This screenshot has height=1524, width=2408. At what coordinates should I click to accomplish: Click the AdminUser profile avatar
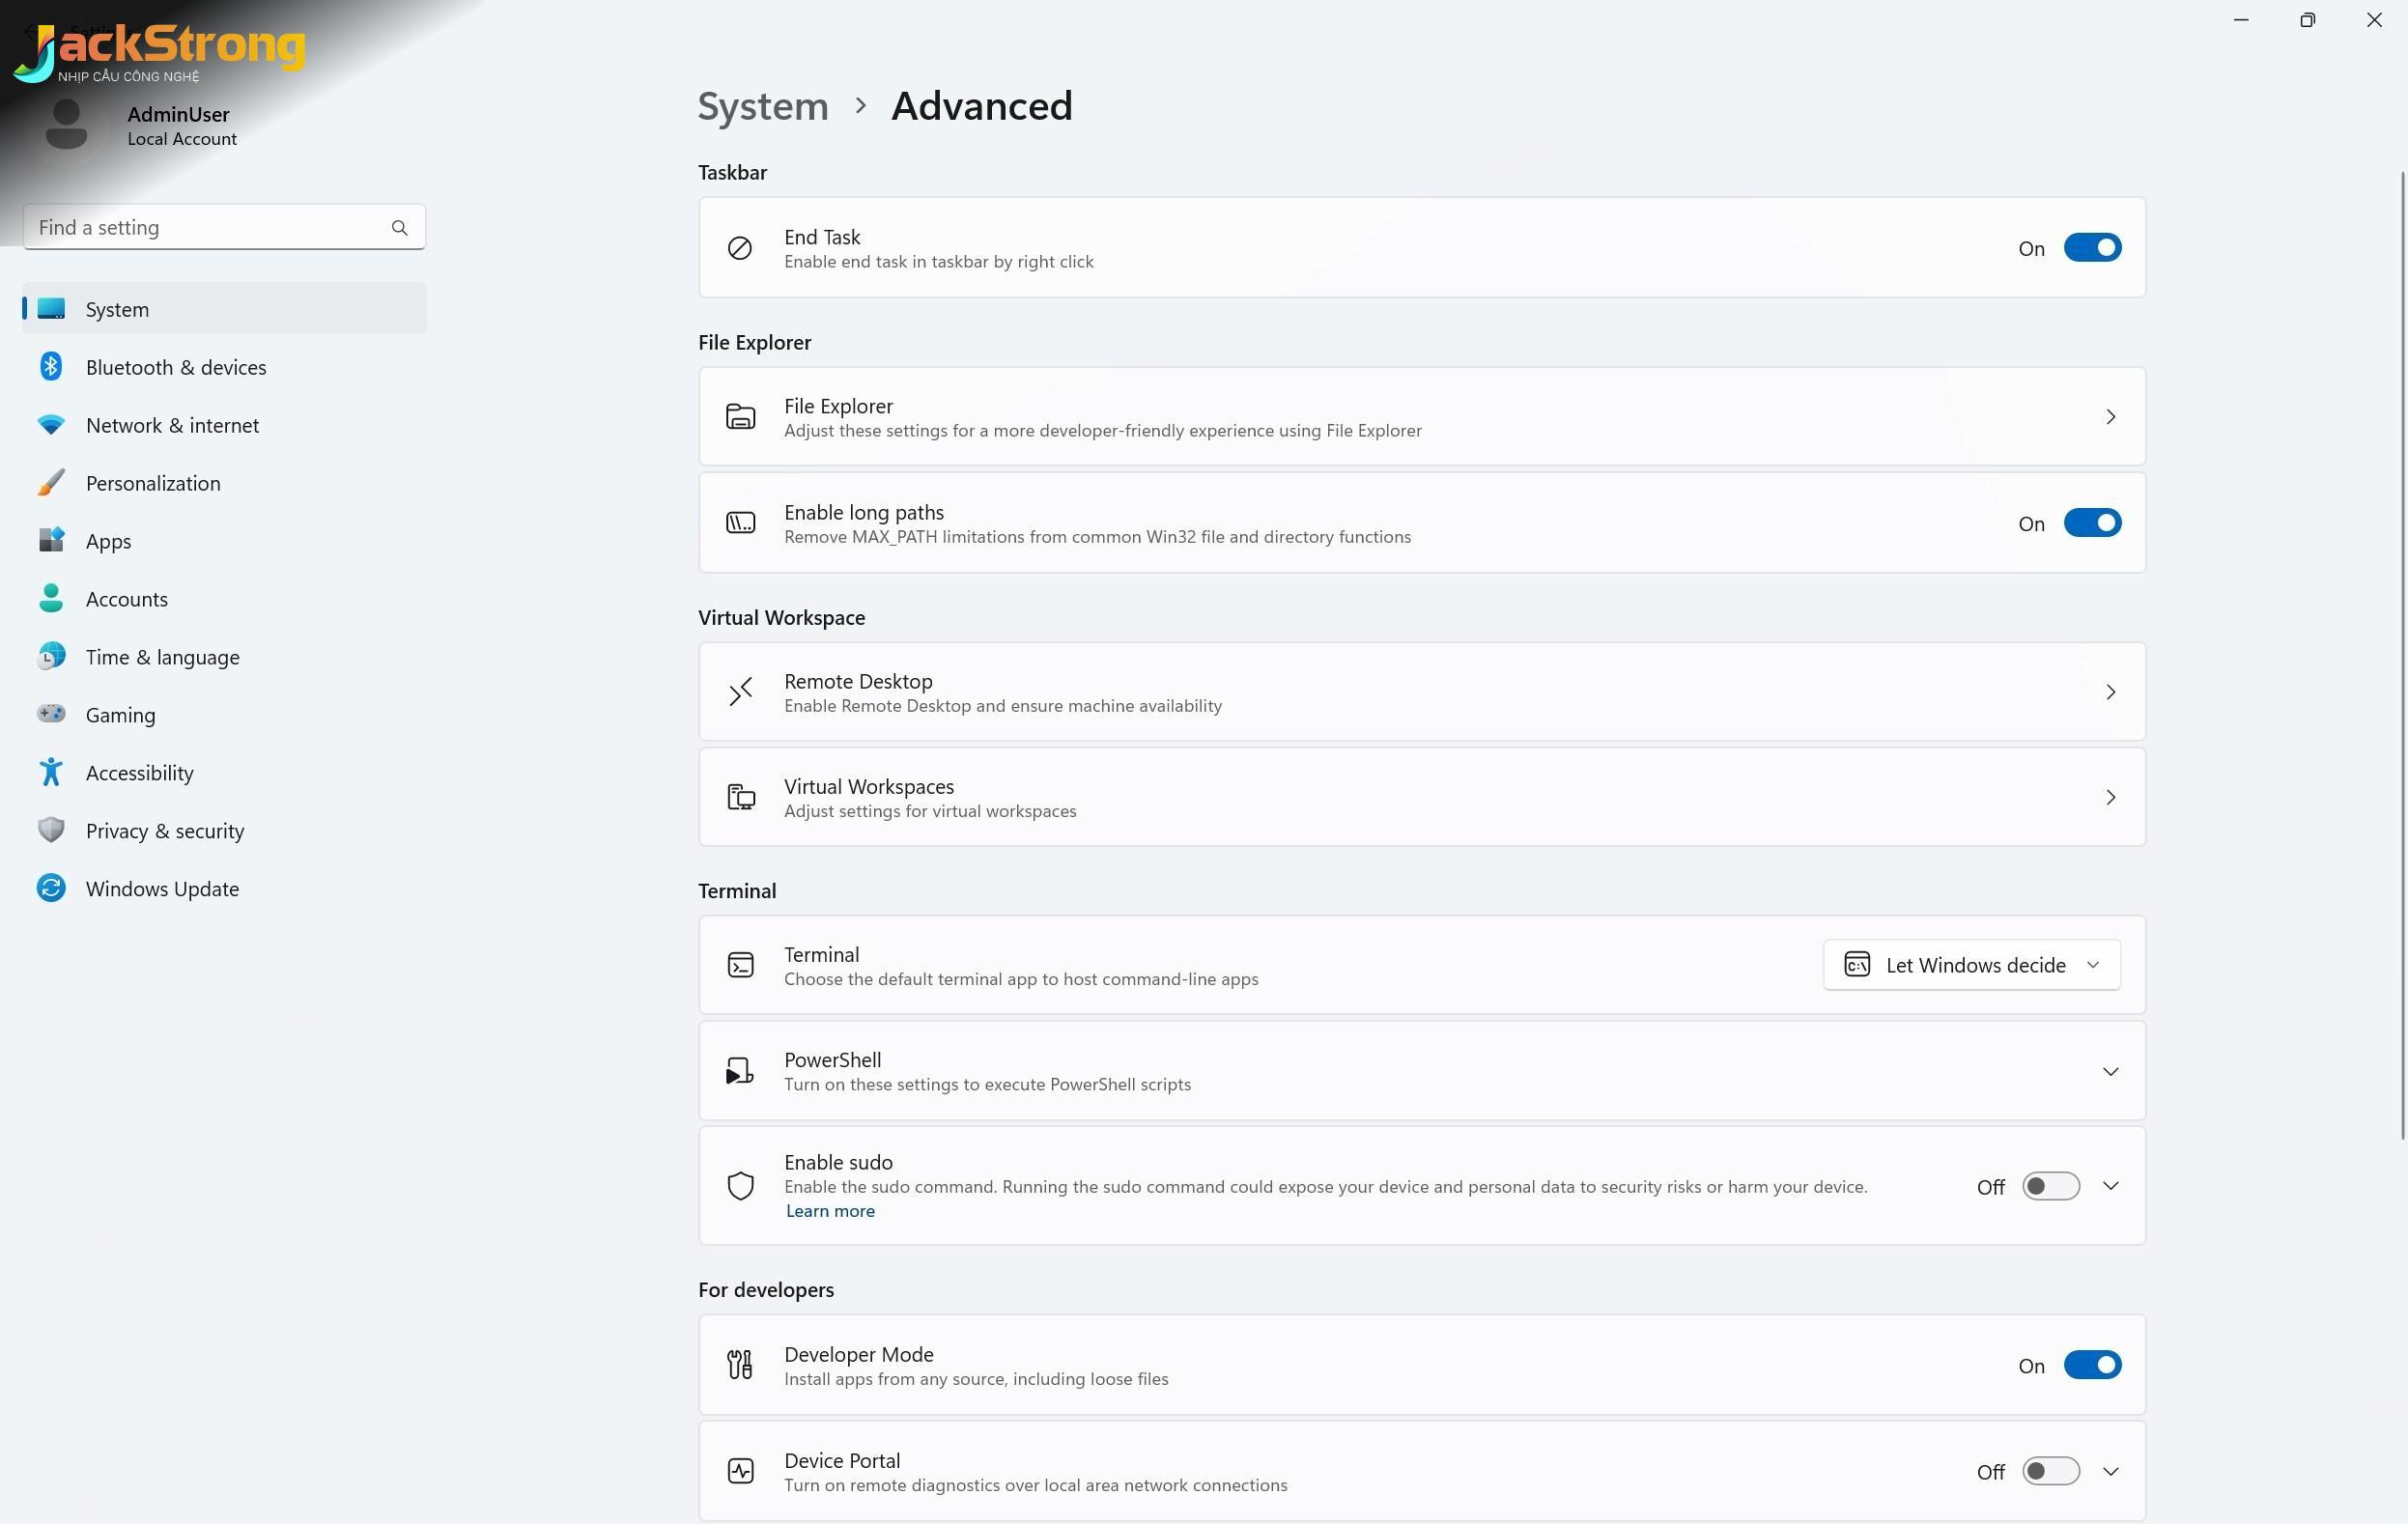point(67,125)
